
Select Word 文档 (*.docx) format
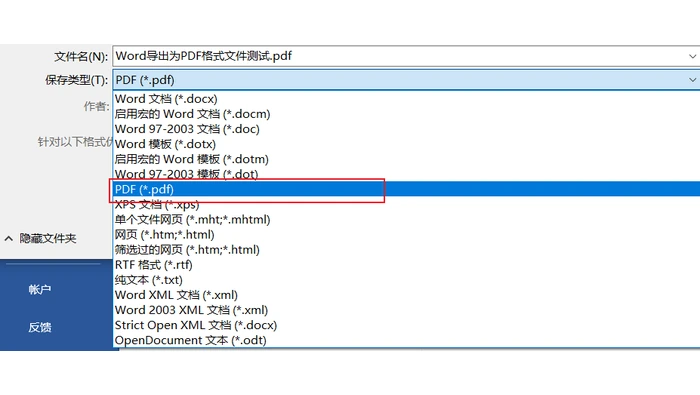(x=406, y=99)
